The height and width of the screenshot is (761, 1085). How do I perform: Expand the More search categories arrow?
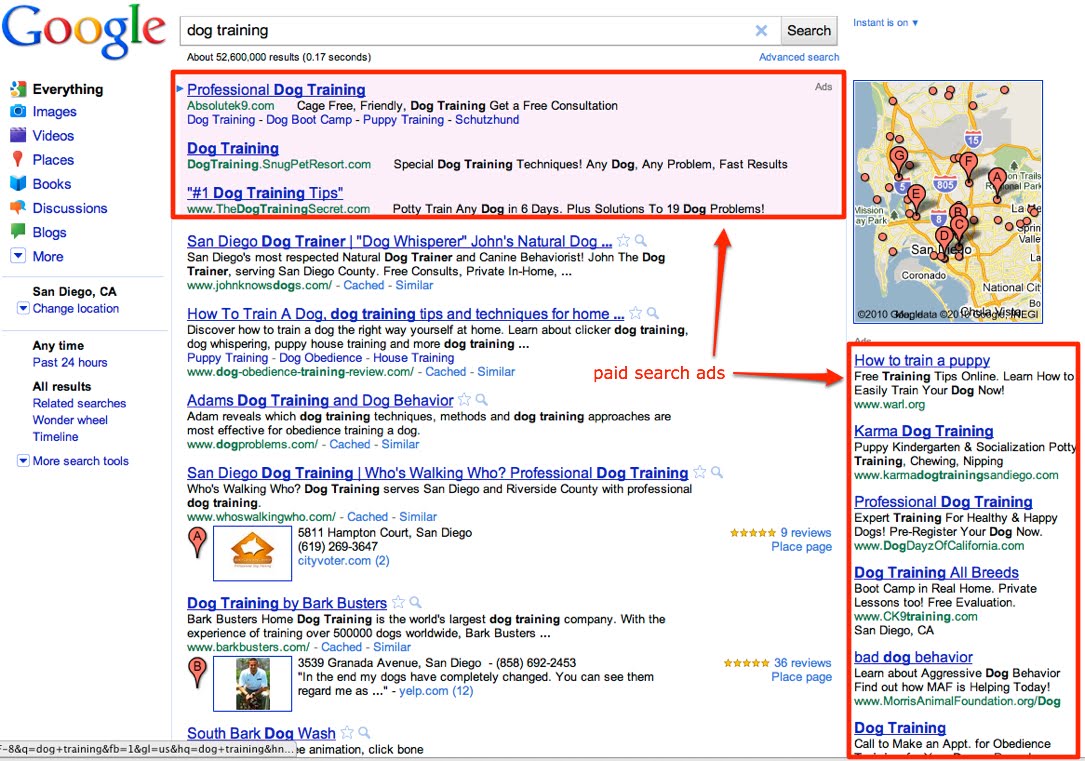[x=18, y=256]
